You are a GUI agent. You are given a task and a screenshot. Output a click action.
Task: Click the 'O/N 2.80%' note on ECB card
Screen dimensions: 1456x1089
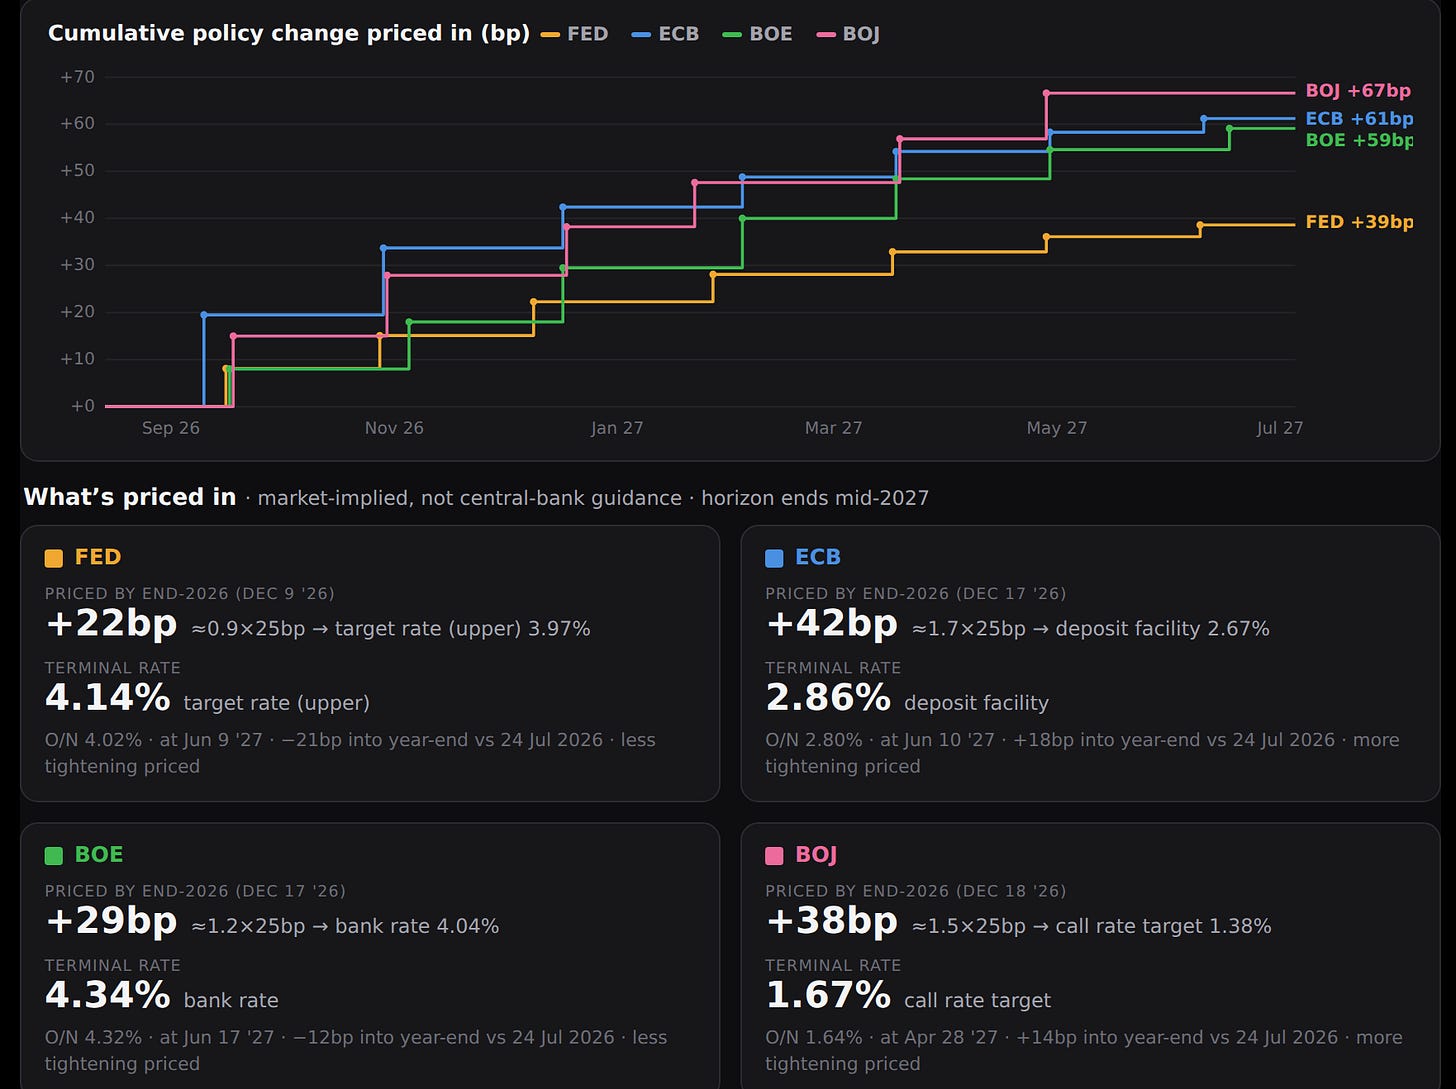1082,753
